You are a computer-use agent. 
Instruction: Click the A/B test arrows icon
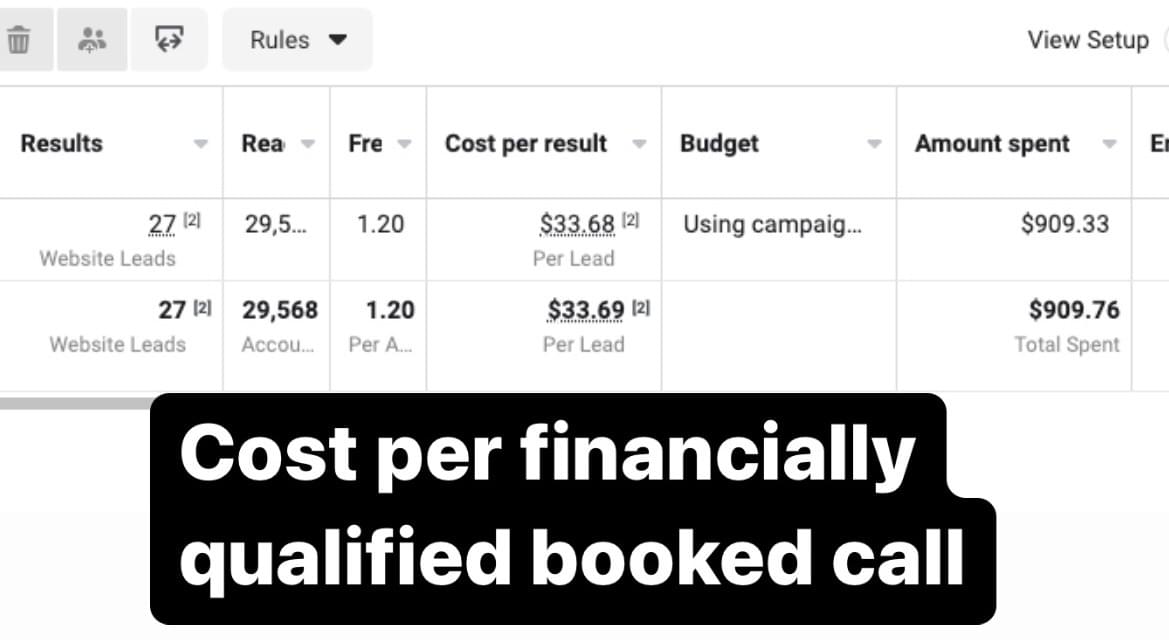169,40
